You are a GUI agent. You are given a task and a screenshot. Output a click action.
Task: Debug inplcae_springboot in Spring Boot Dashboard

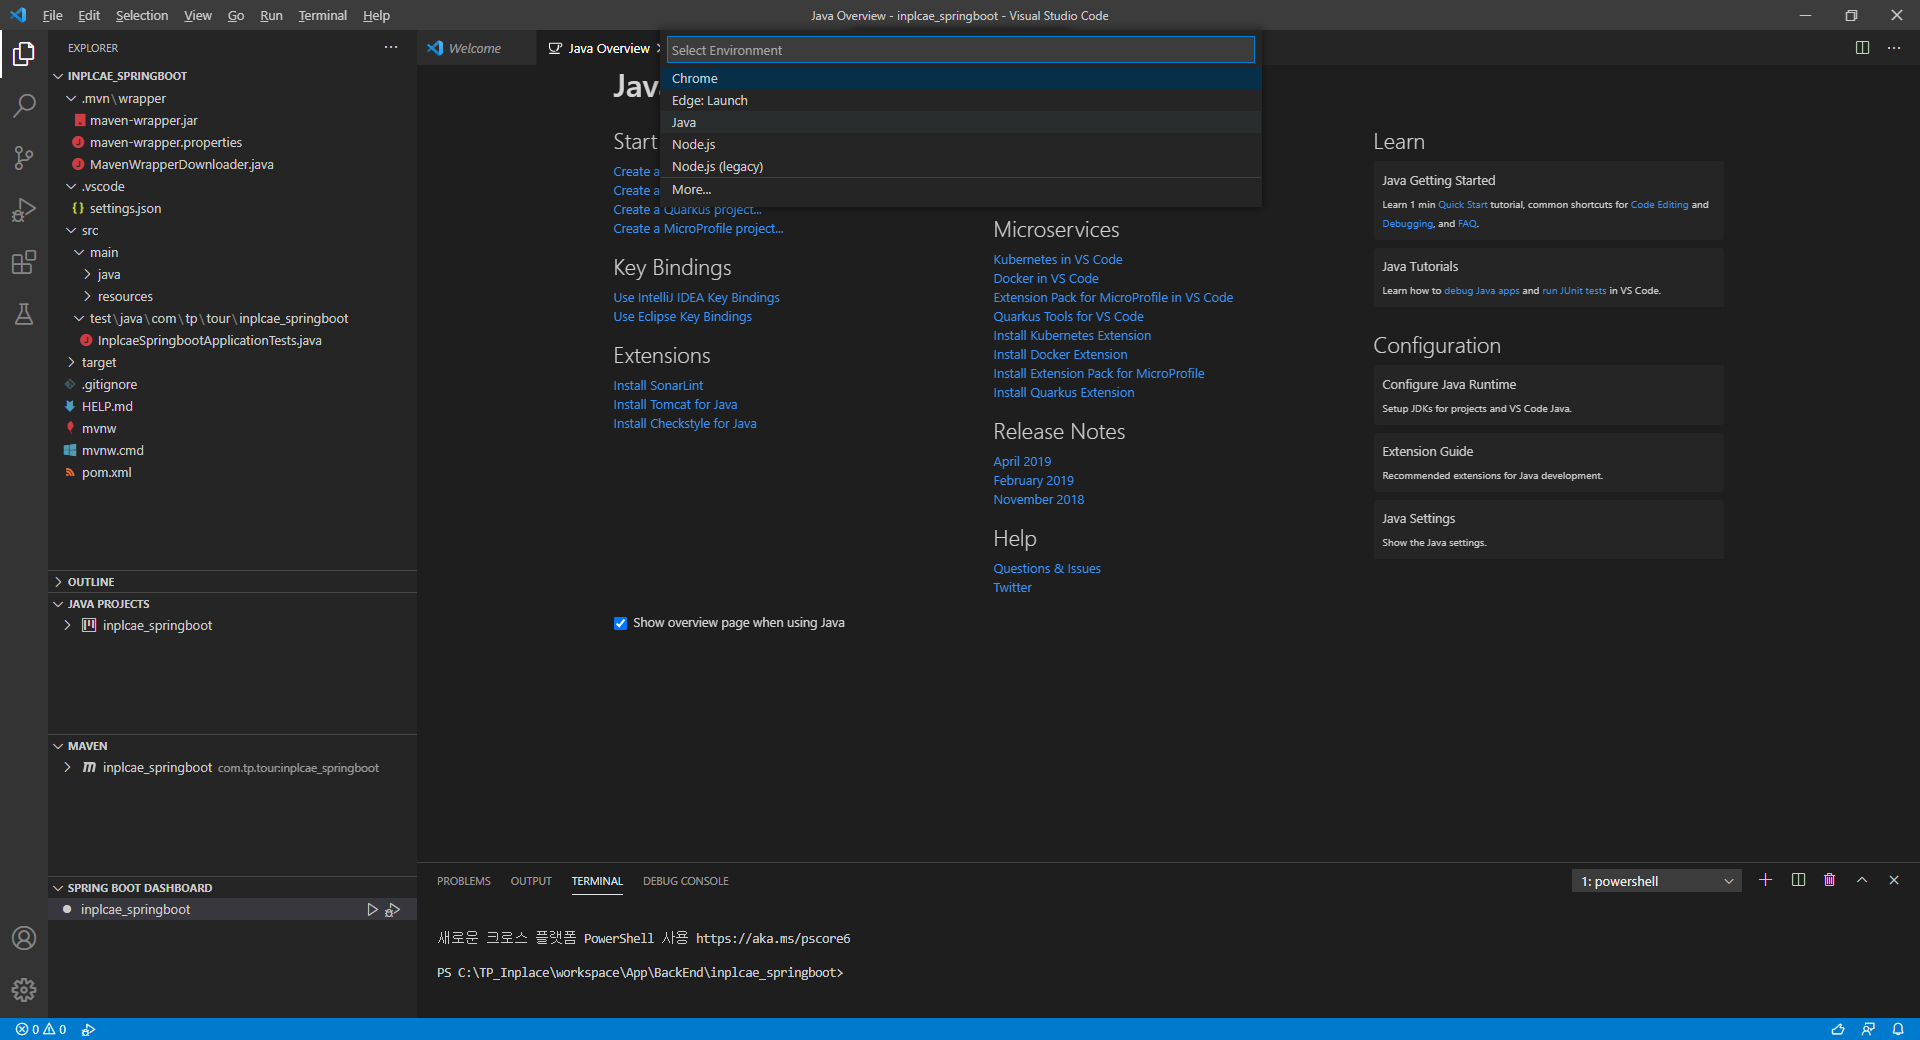[x=393, y=909]
